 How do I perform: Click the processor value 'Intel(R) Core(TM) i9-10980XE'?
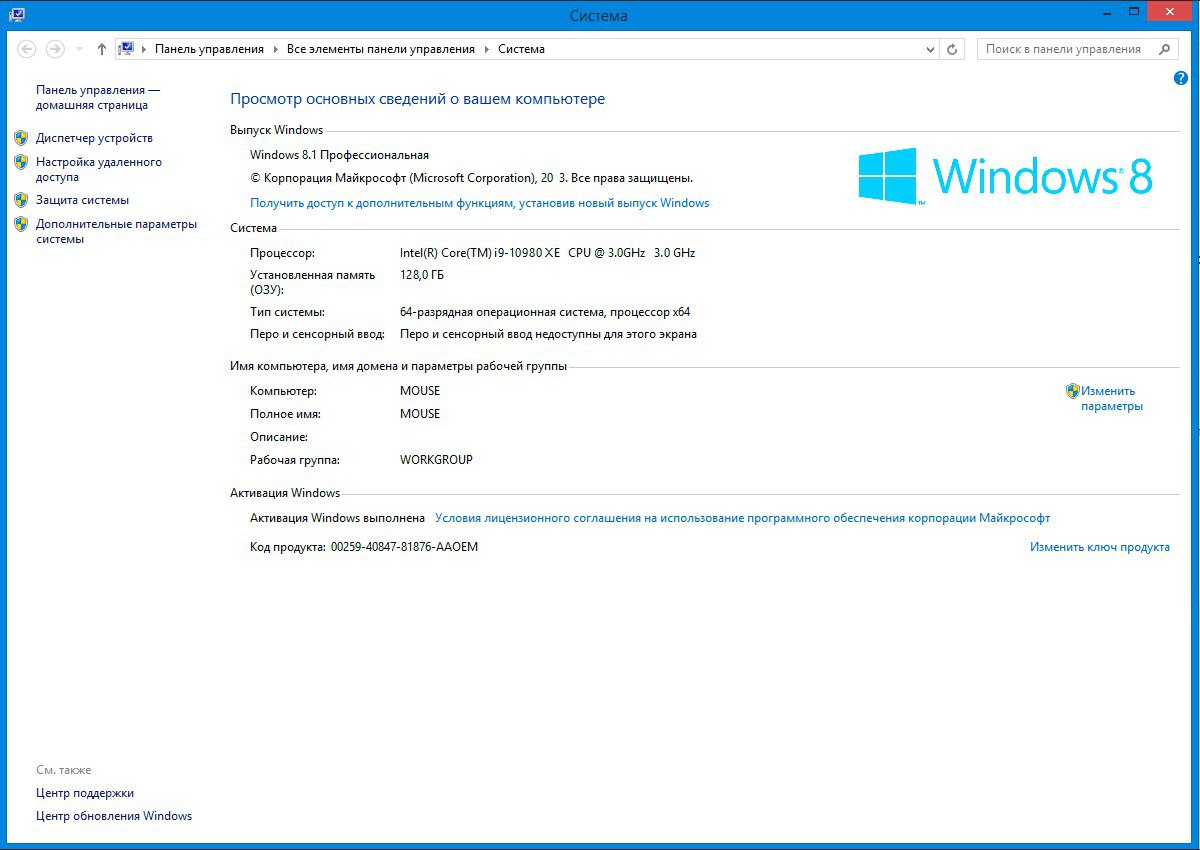[x=480, y=253]
